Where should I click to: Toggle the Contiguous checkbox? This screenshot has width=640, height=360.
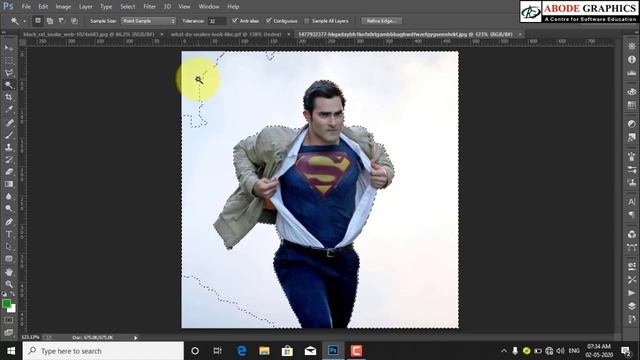[269, 20]
